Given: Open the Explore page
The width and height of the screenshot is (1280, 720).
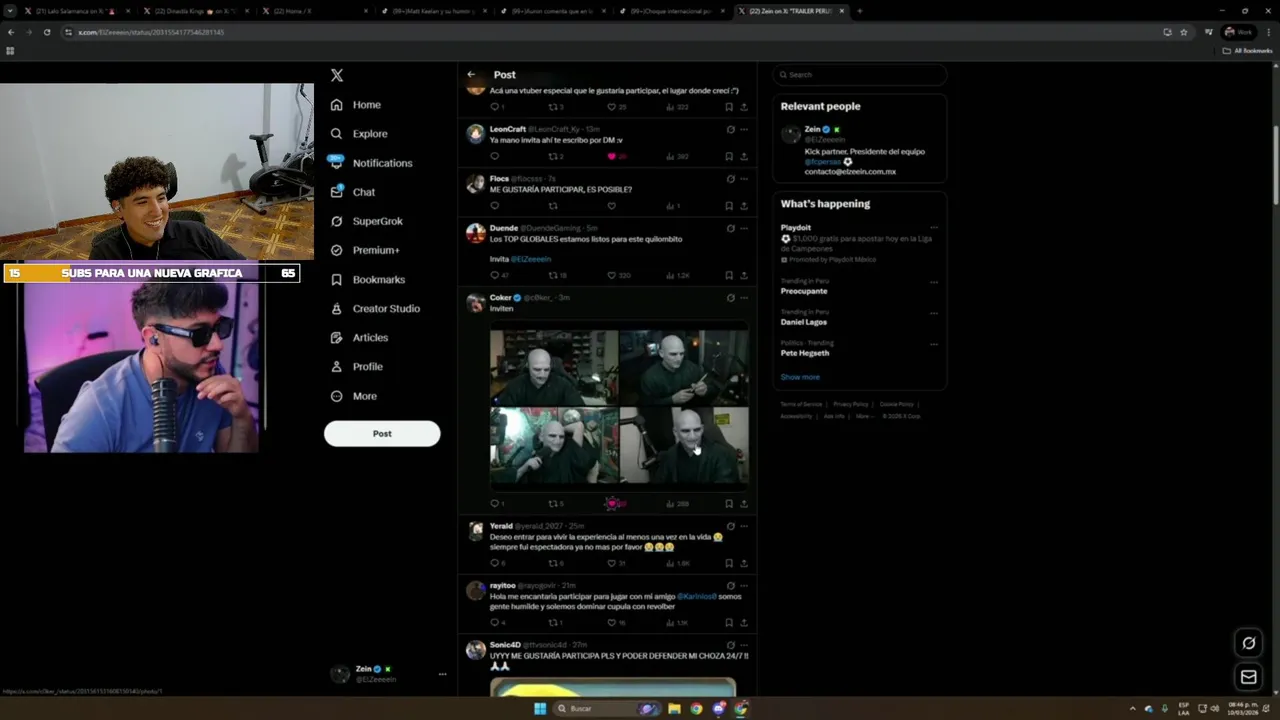Looking at the screenshot, I should 359,134.
